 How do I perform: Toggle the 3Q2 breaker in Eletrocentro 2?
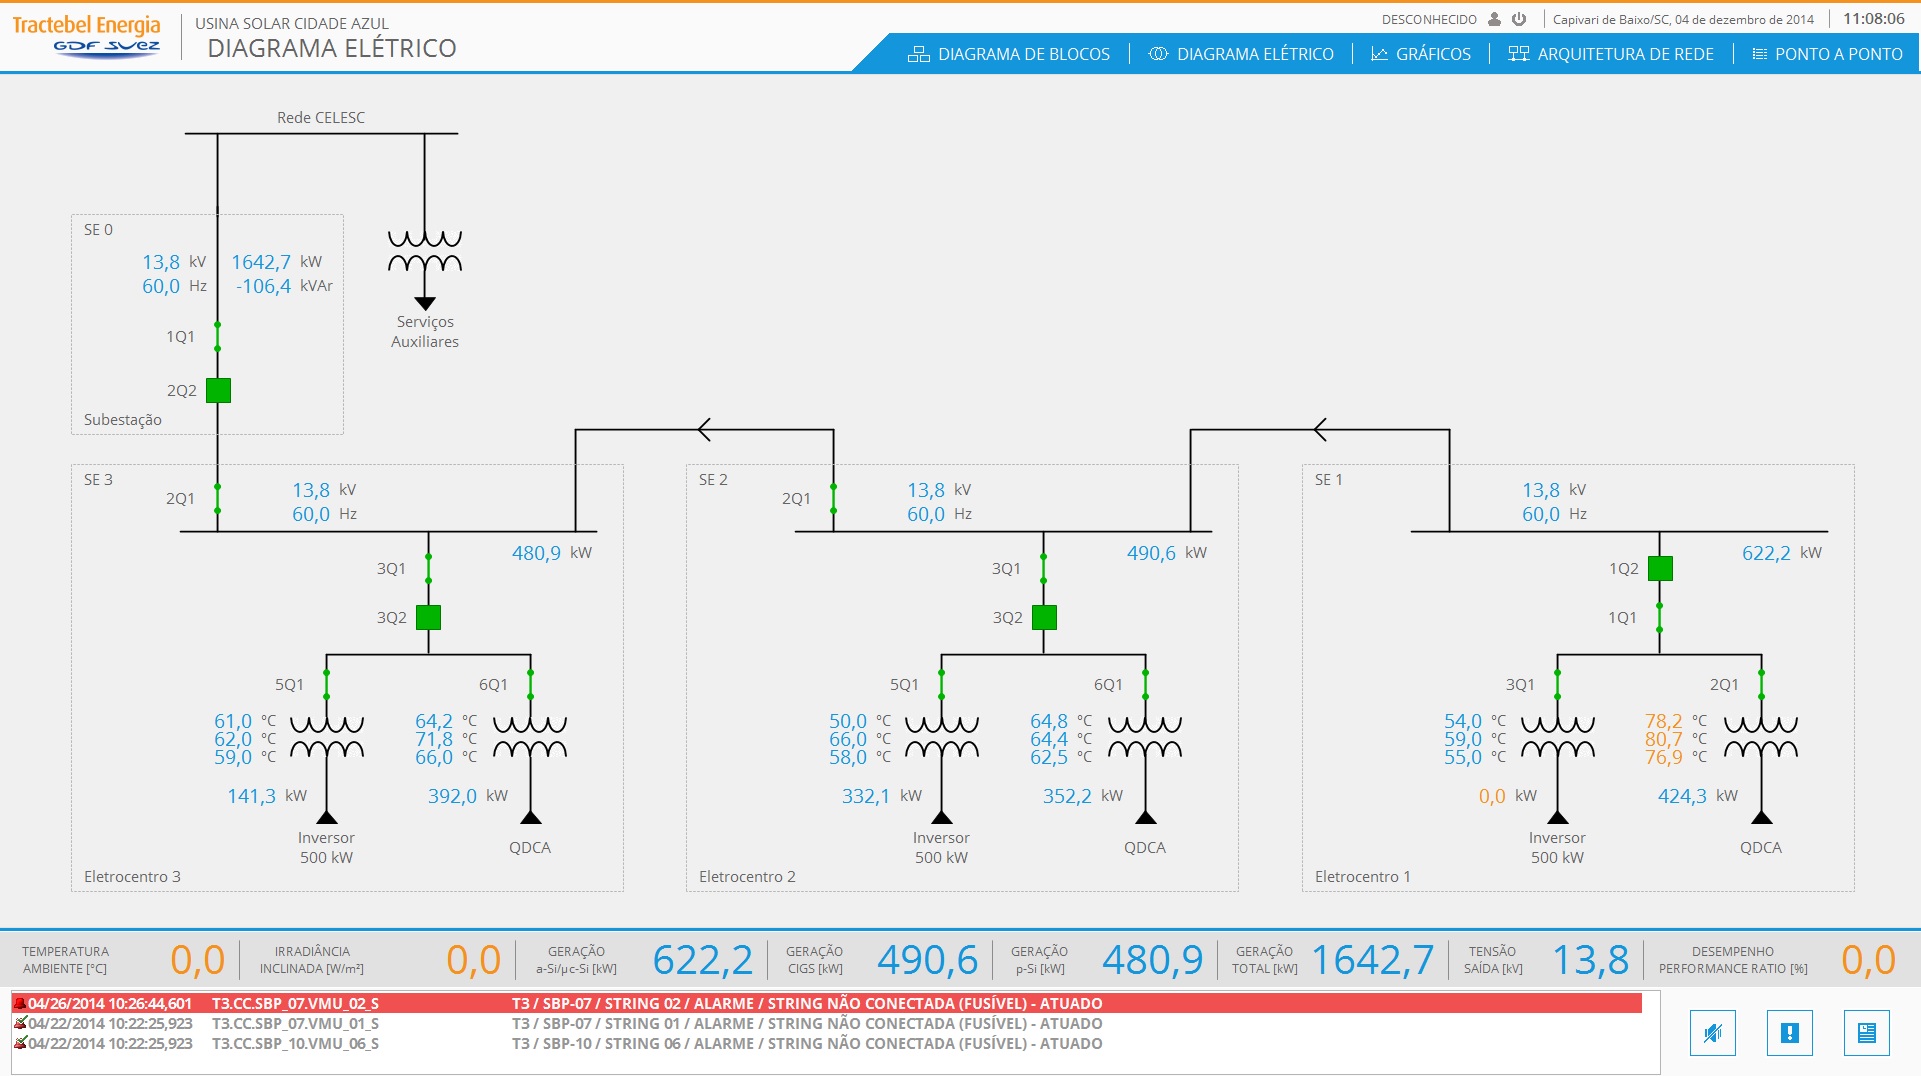[x=1044, y=617]
